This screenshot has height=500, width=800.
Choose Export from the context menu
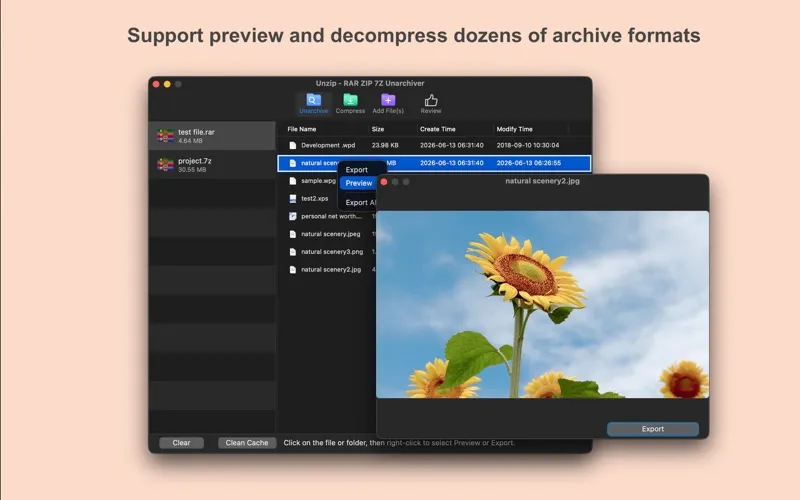(x=356, y=170)
